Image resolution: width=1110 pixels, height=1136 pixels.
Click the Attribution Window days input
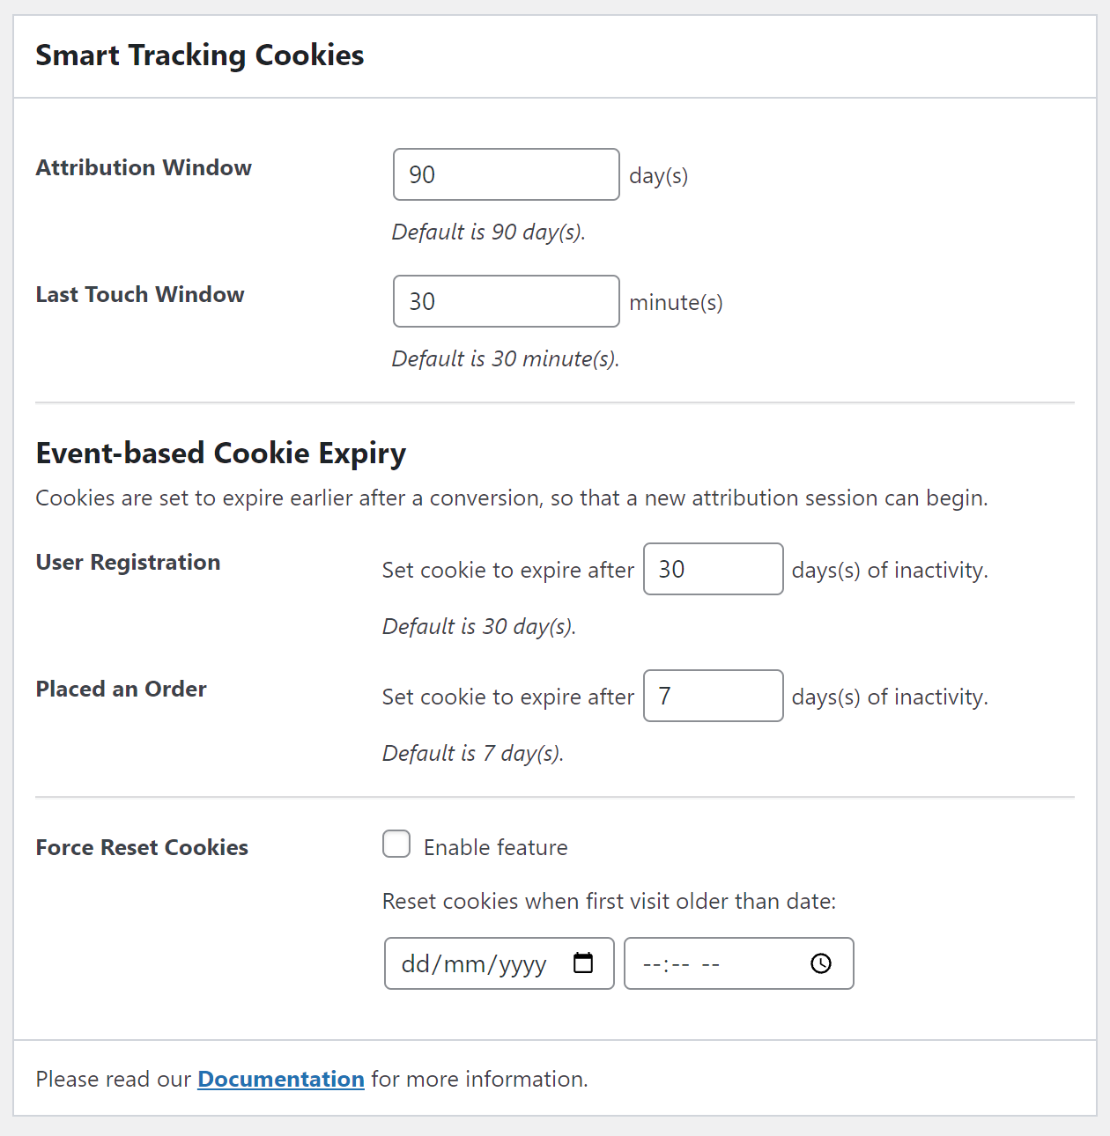tap(505, 174)
